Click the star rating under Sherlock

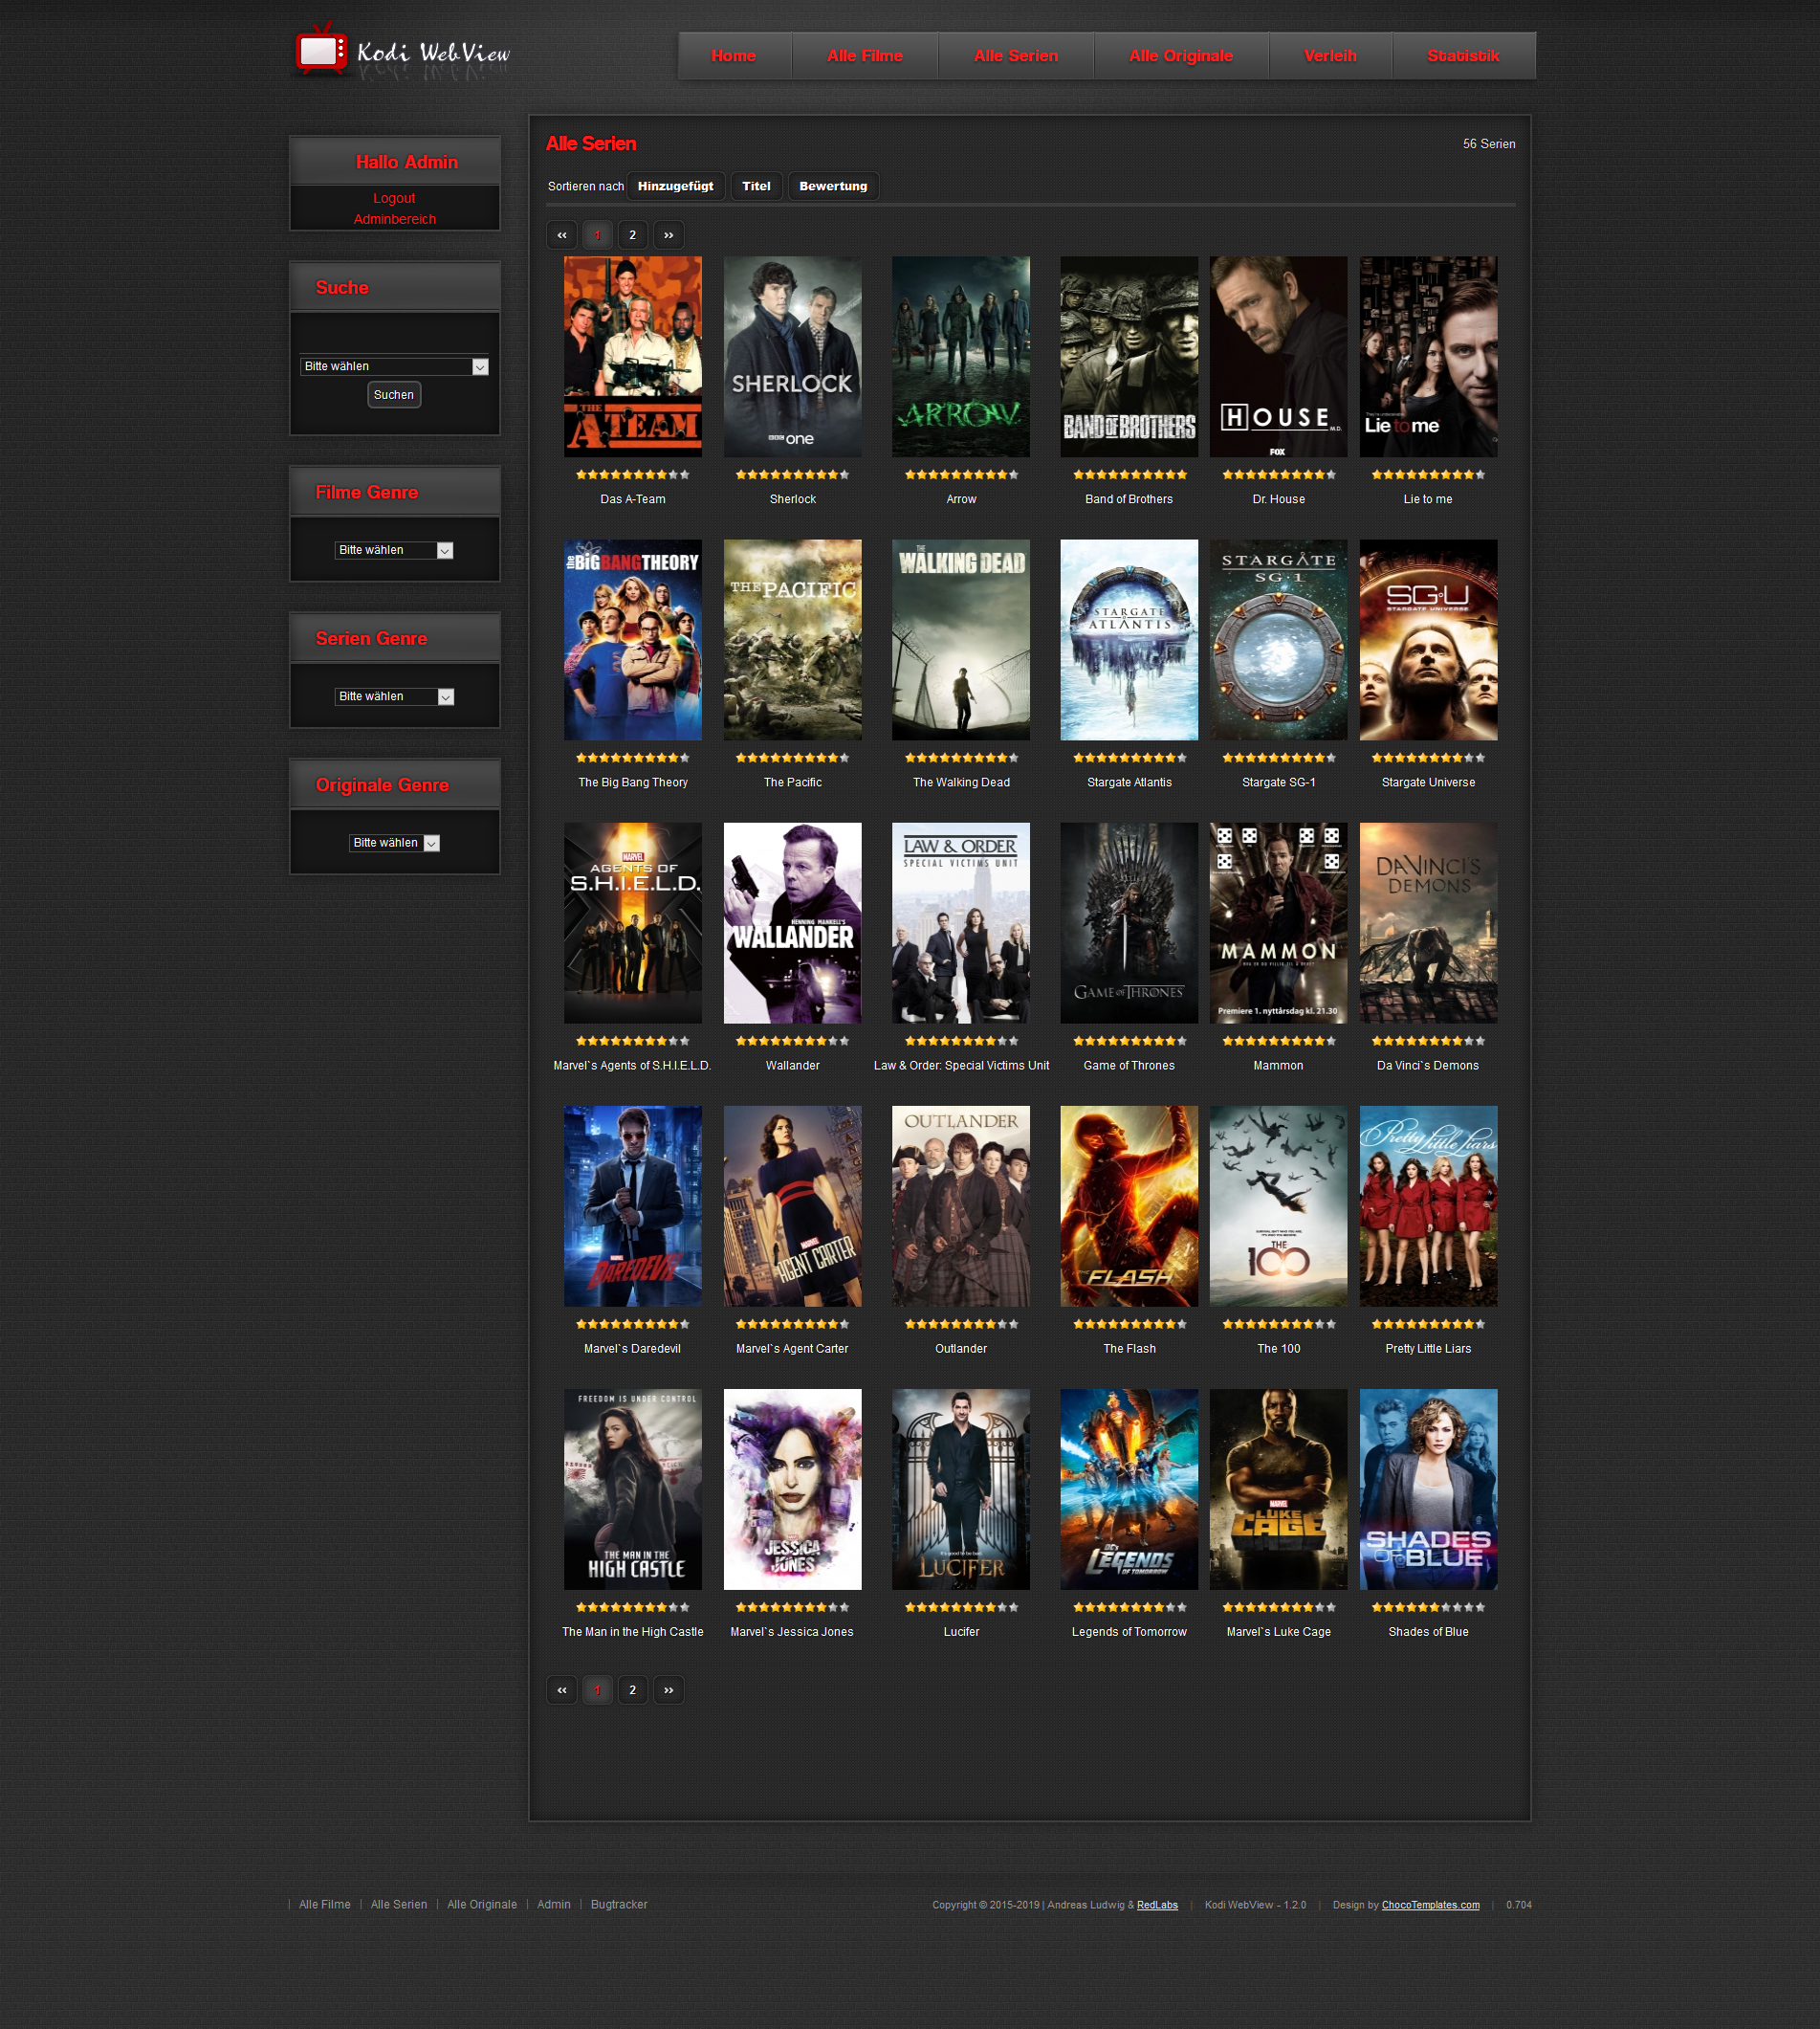pos(792,475)
